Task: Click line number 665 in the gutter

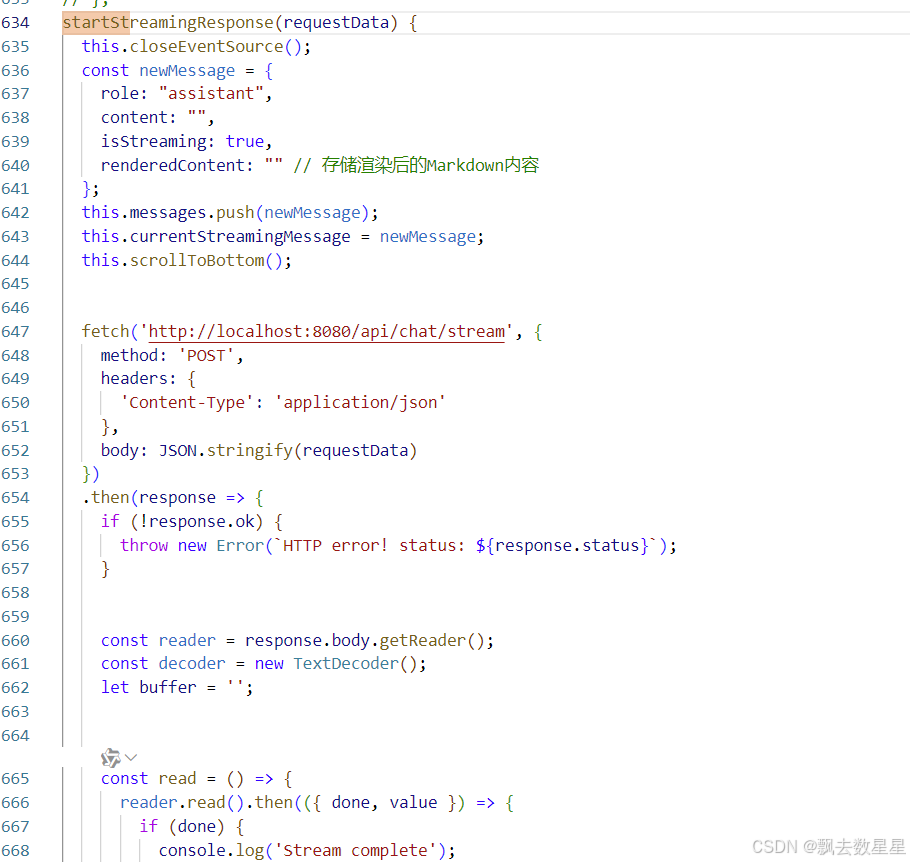Action: [x=15, y=778]
